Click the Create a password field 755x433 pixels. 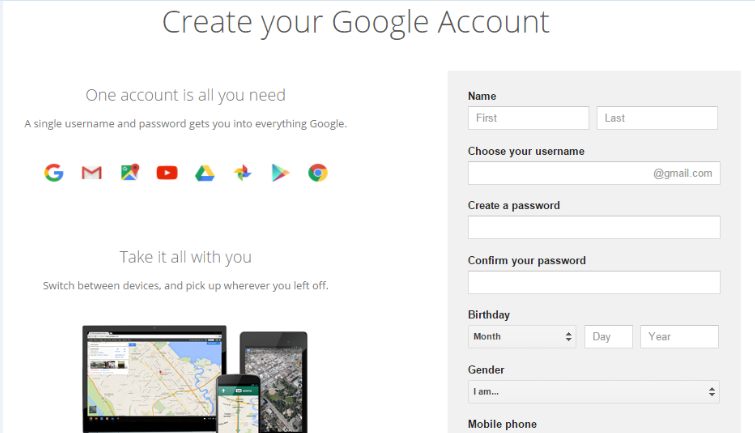(593, 228)
